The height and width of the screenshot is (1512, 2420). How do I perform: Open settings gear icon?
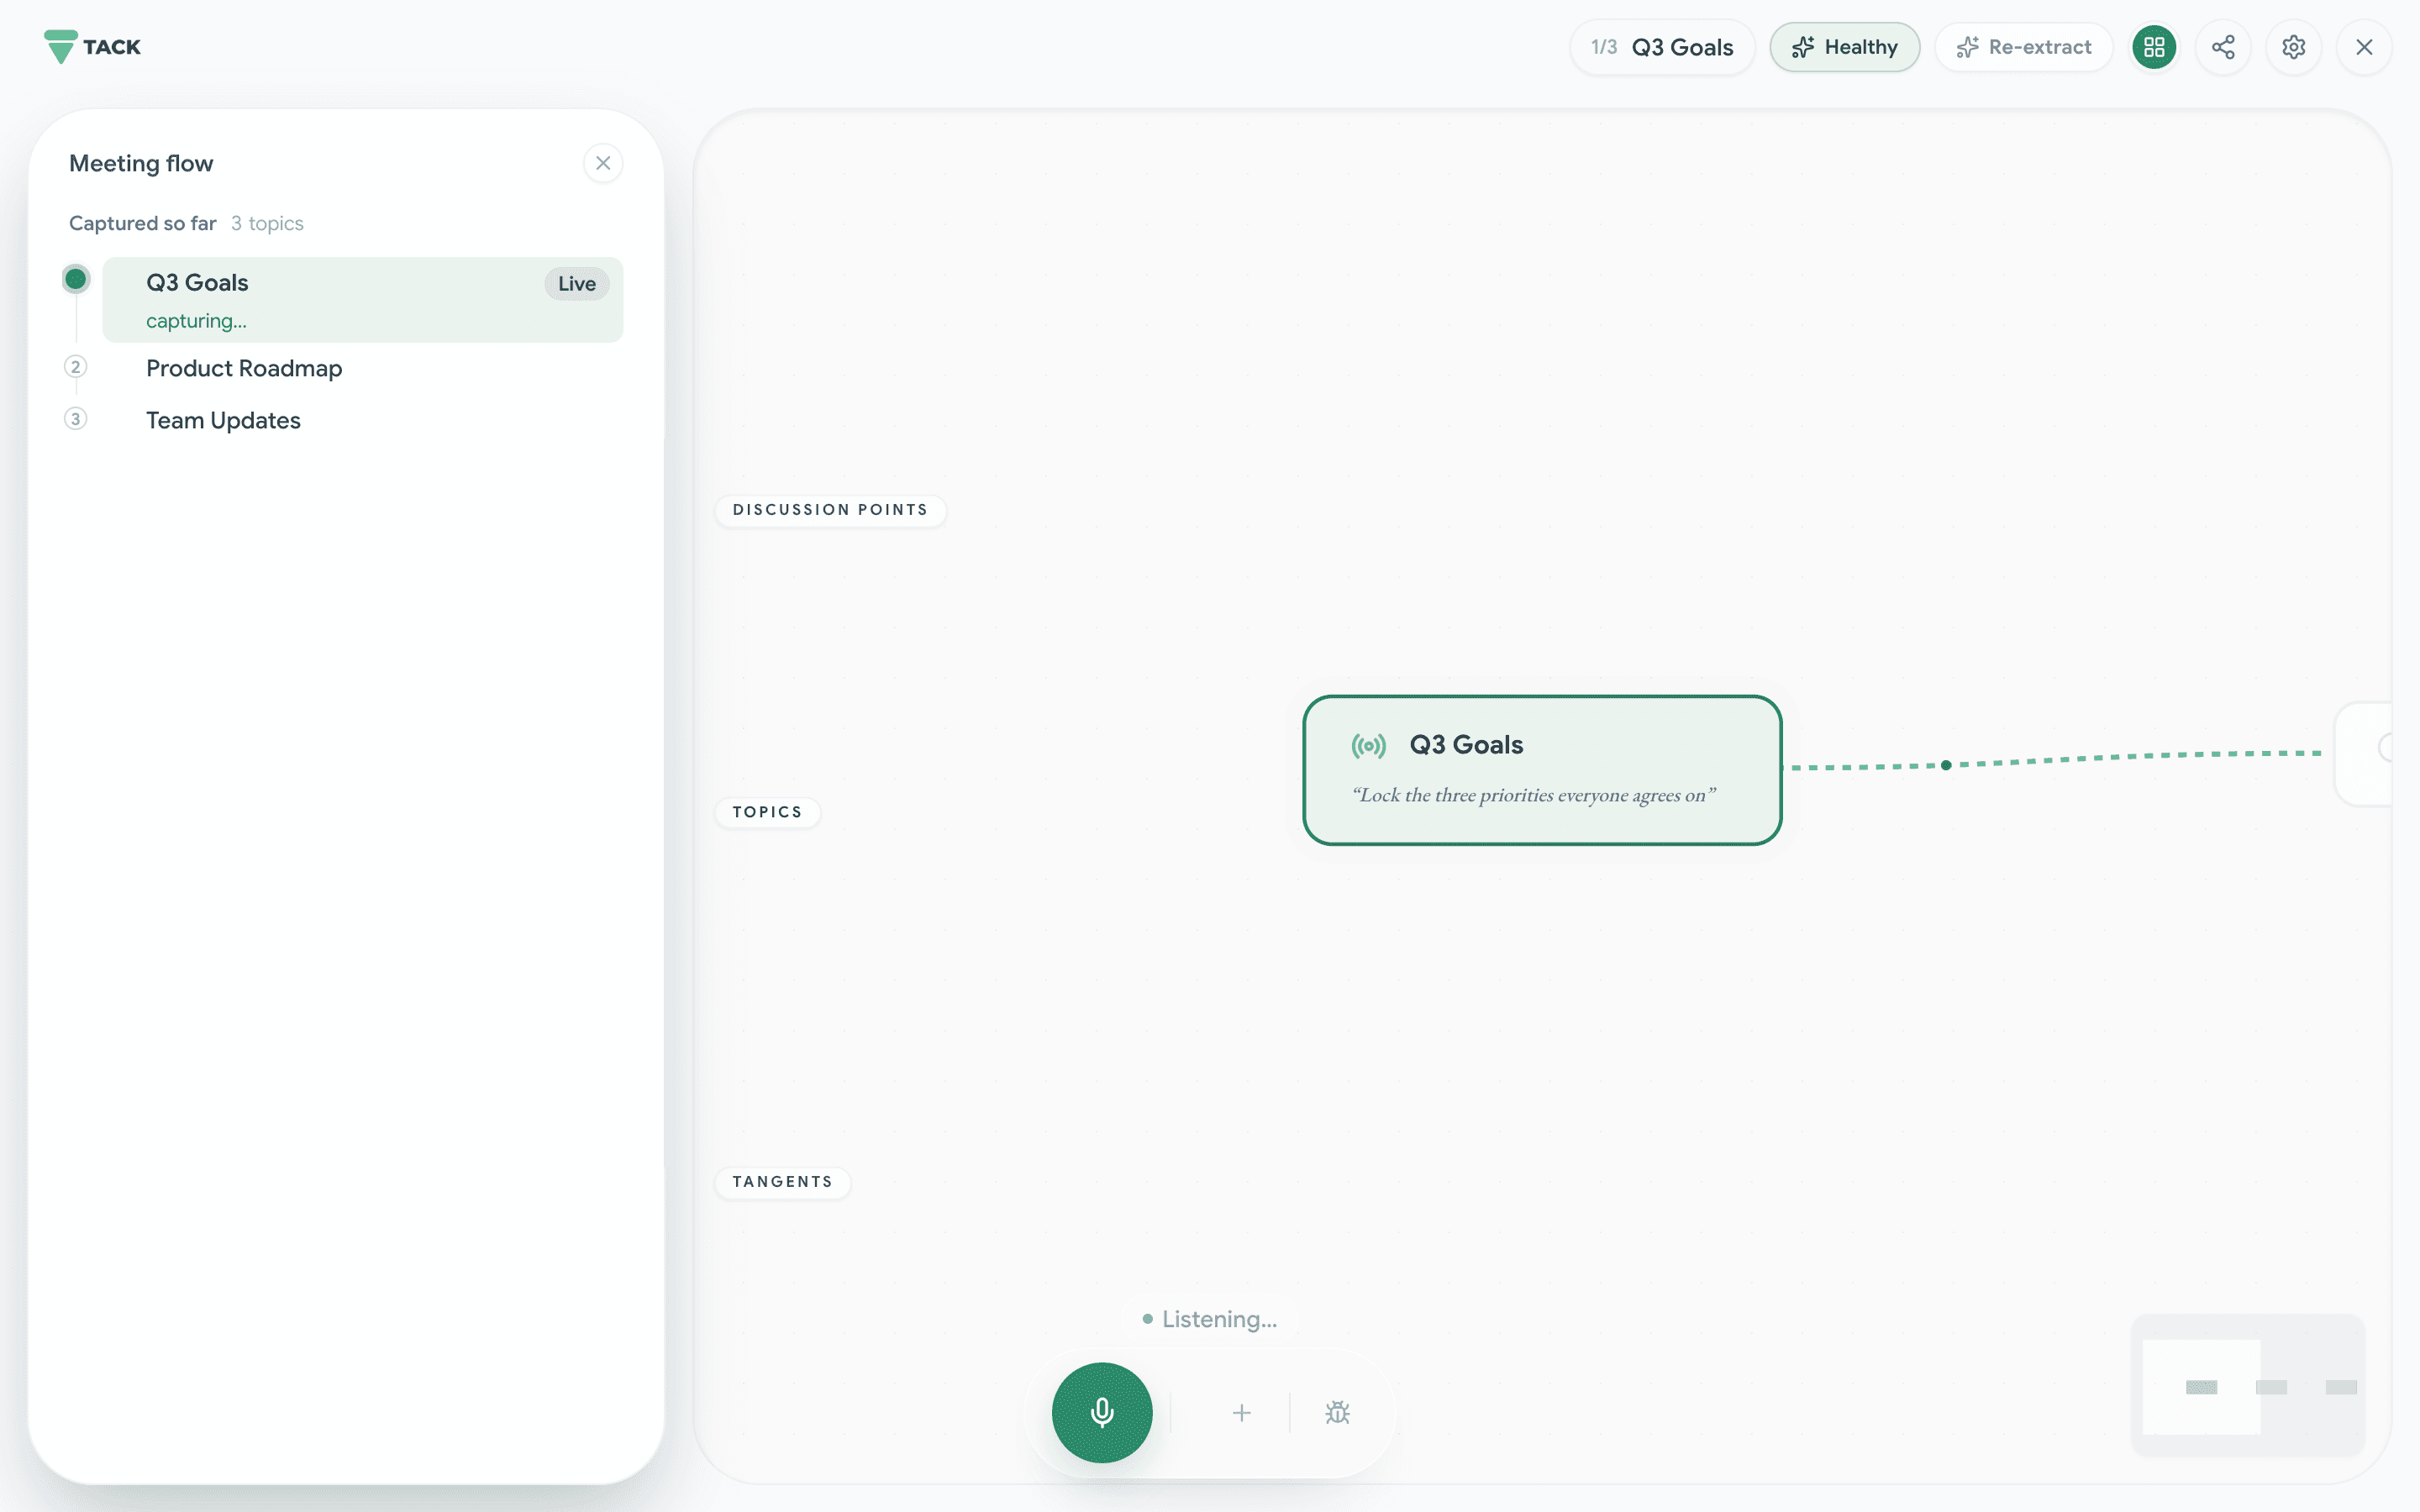click(x=2293, y=47)
